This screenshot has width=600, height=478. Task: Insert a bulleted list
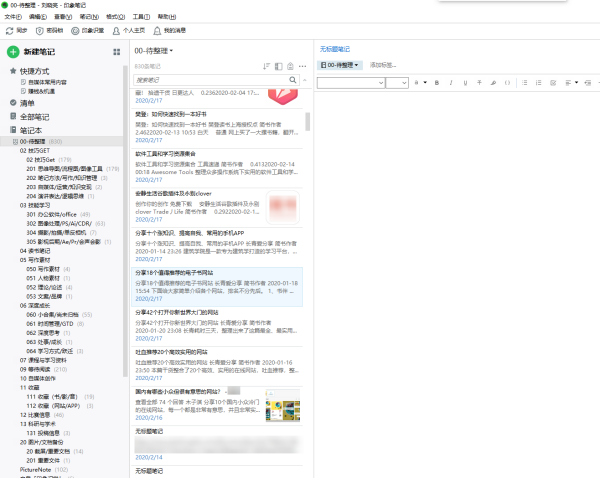tap(525, 83)
